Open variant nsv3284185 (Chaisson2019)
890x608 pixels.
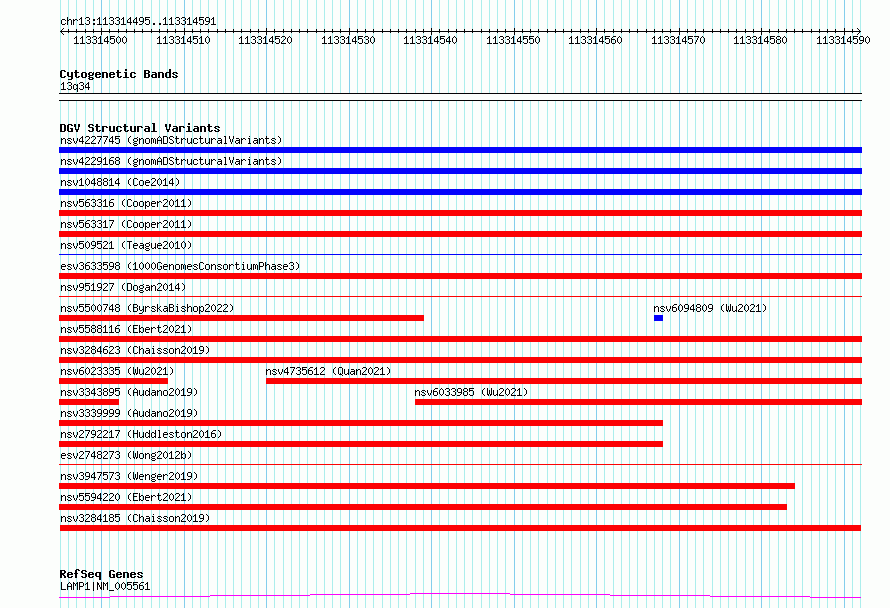[135, 518]
